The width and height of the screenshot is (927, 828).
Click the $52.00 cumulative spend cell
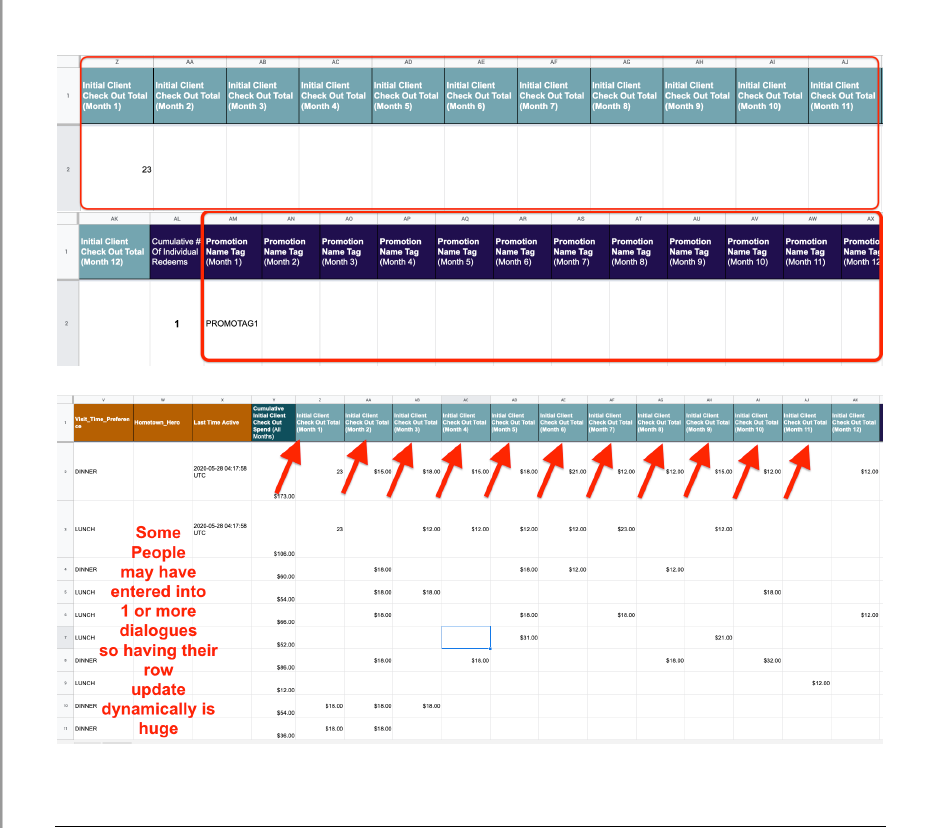[x=274, y=638]
